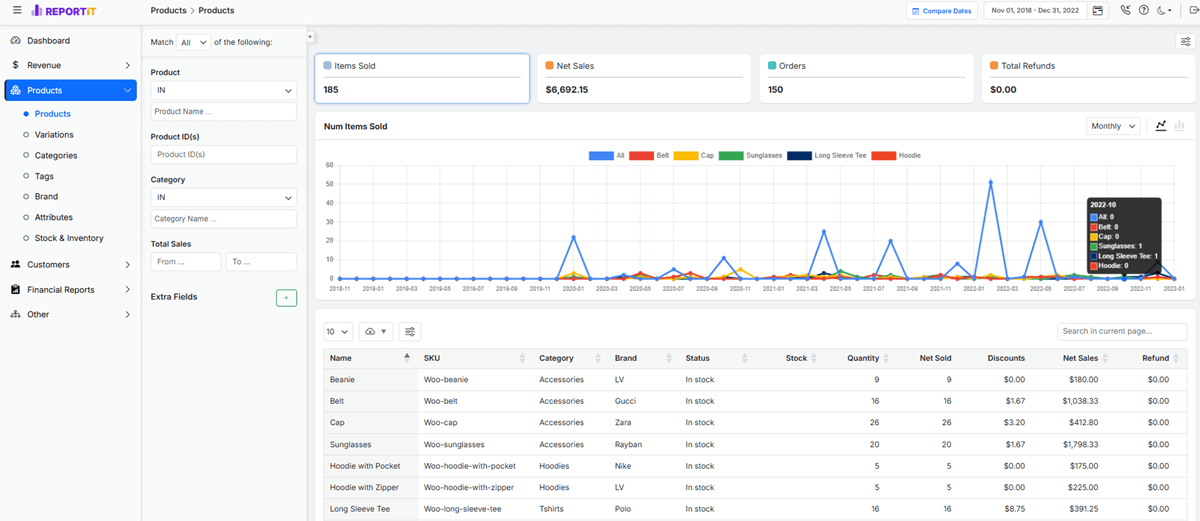
Task: Open the Match All dropdown
Action: (193, 42)
